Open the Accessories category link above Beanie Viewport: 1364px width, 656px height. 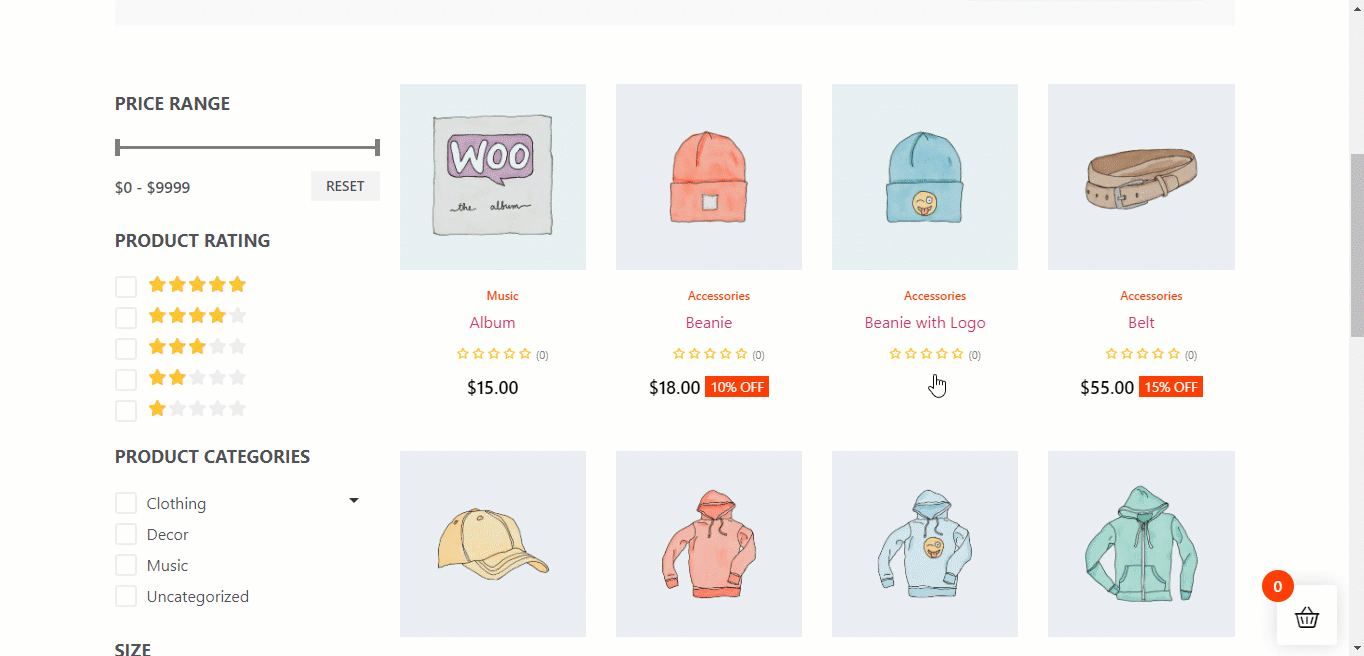[718, 296]
